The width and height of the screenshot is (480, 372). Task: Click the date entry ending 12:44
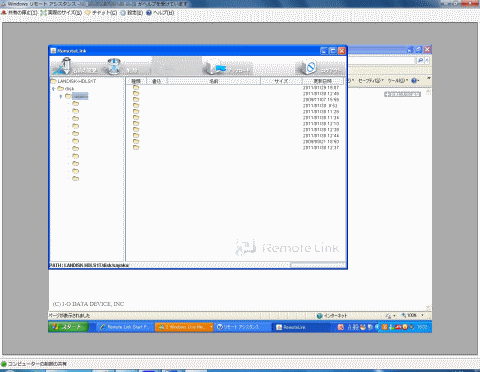(321, 136)
